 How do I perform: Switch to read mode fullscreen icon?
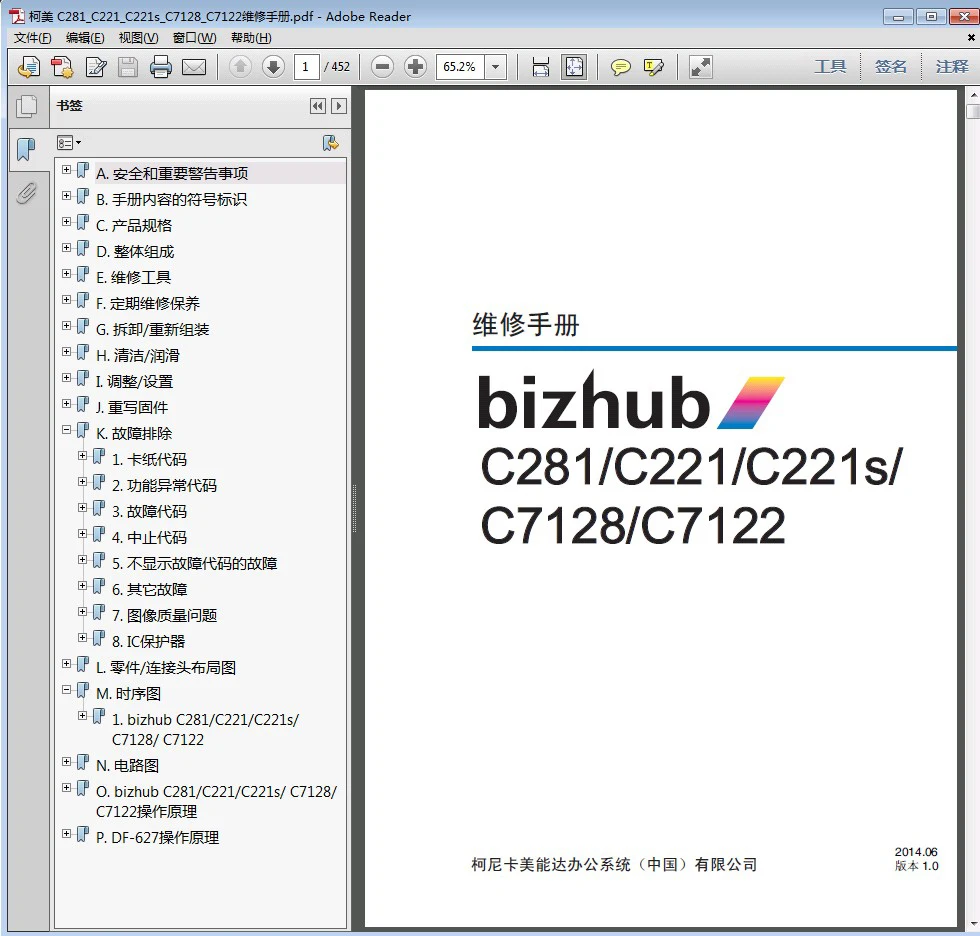point(701,66)
